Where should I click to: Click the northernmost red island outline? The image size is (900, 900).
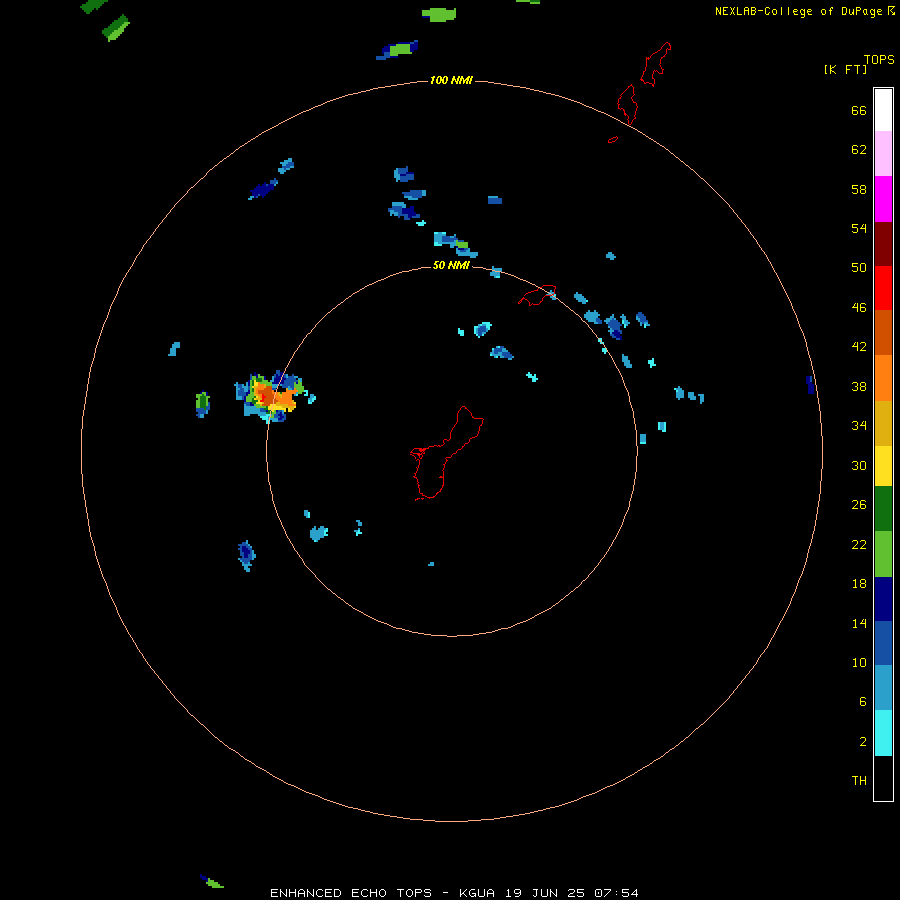655,64
